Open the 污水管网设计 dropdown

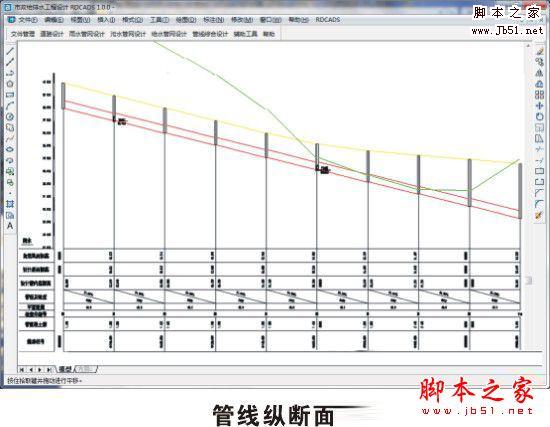click(x=128, y=34)
